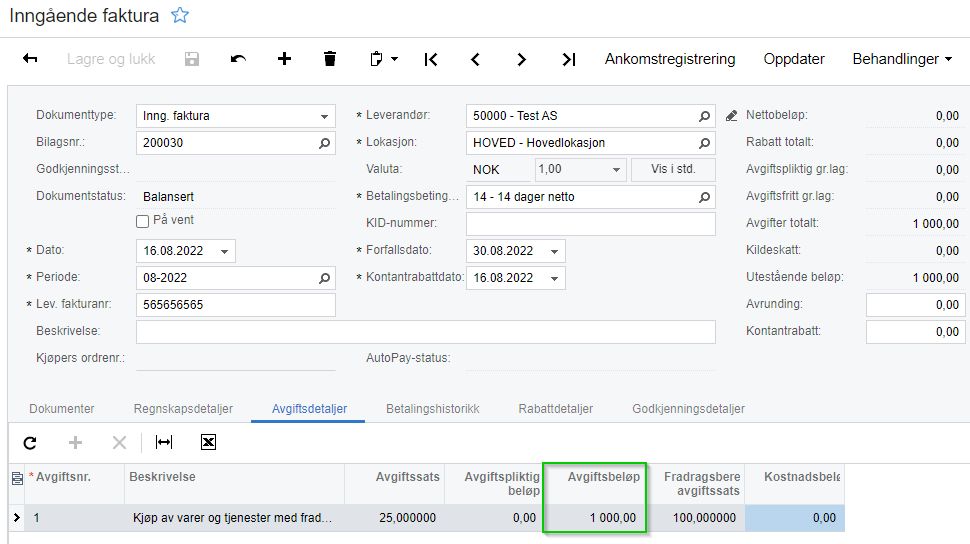The height and width of the screenshot is (544, 970).
Task: Fit grid columns to width
Action: 164,442
